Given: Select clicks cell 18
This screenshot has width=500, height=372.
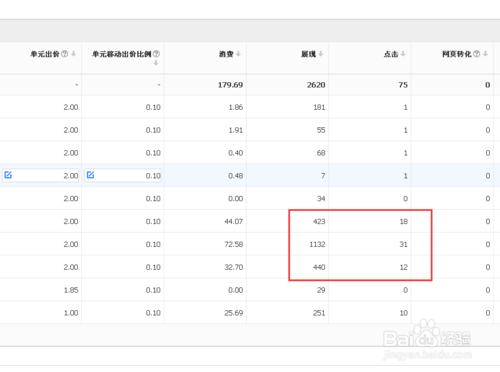Looking at the screenshot, I should (x=404, y=221).
